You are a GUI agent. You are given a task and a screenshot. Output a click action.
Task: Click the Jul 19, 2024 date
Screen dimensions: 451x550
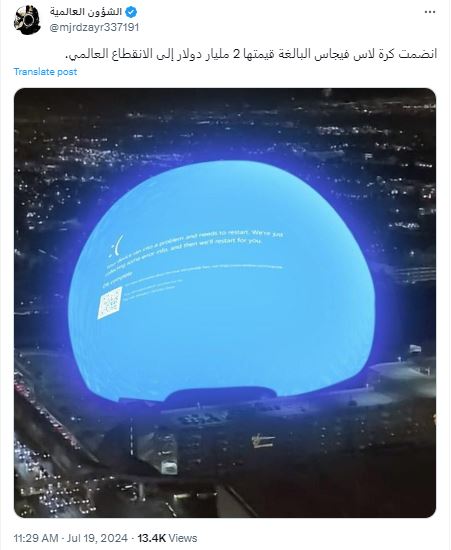coord(97,538)
